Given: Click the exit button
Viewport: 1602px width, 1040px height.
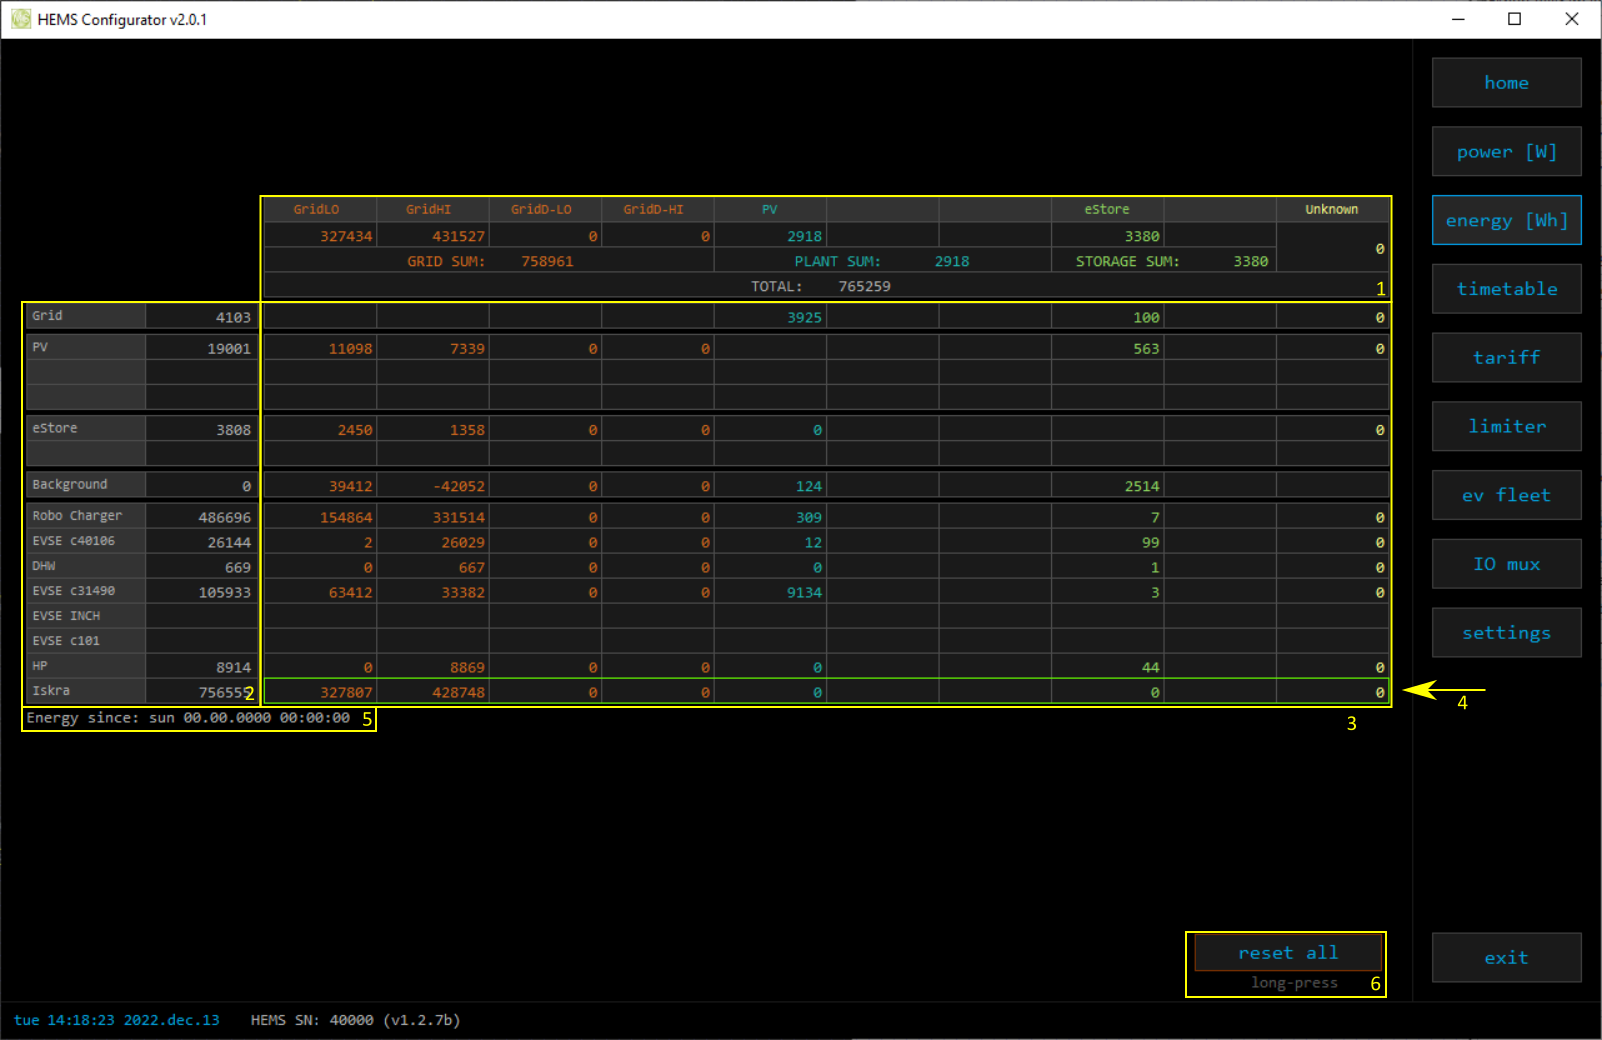Looking at the screenshot, I should (x=1506, y=958).
